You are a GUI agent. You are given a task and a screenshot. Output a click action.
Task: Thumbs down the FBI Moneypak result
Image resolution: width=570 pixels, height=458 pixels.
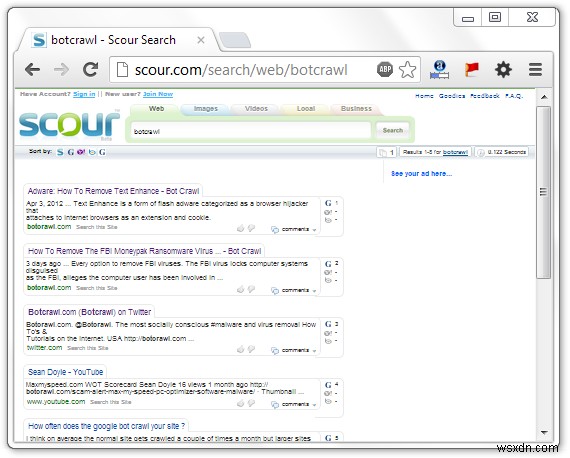(x=251, y=289)
